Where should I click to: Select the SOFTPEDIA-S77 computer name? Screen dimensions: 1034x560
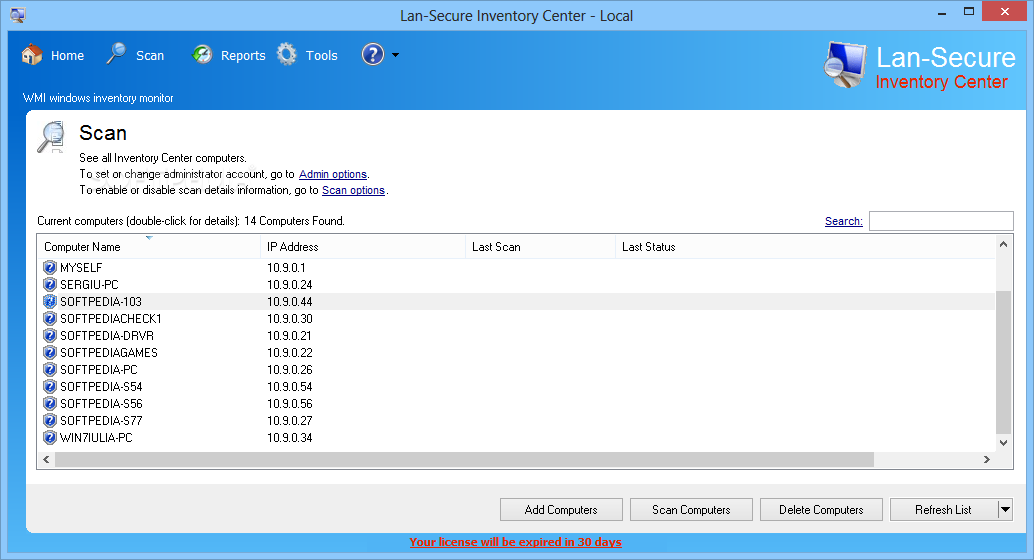click(101, 420)
